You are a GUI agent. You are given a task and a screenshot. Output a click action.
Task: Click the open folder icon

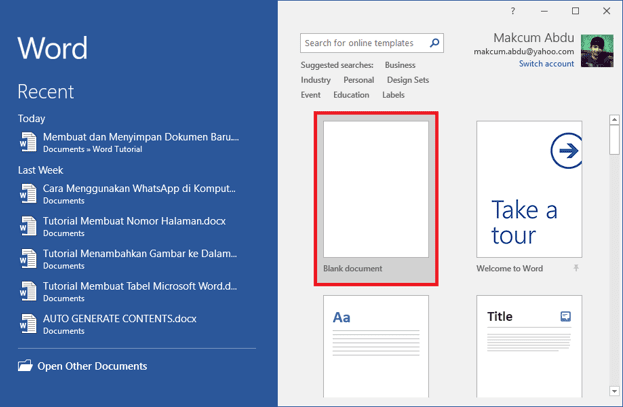click(x=25, y=366)
